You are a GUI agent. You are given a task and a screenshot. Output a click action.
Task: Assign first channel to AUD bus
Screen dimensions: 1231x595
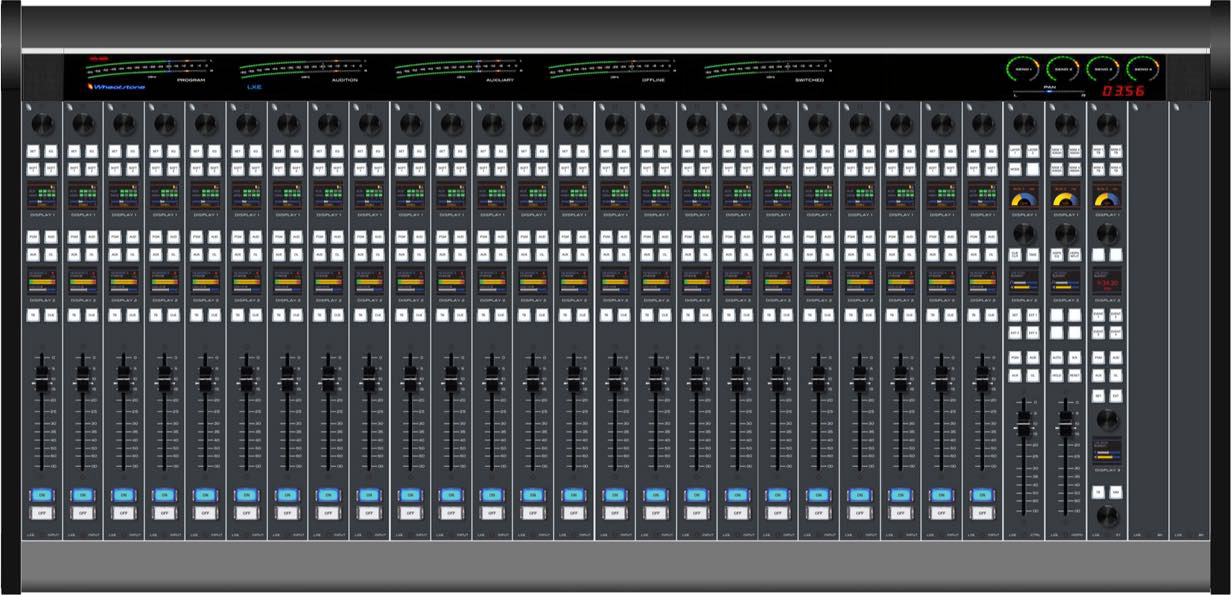[50, 237]
